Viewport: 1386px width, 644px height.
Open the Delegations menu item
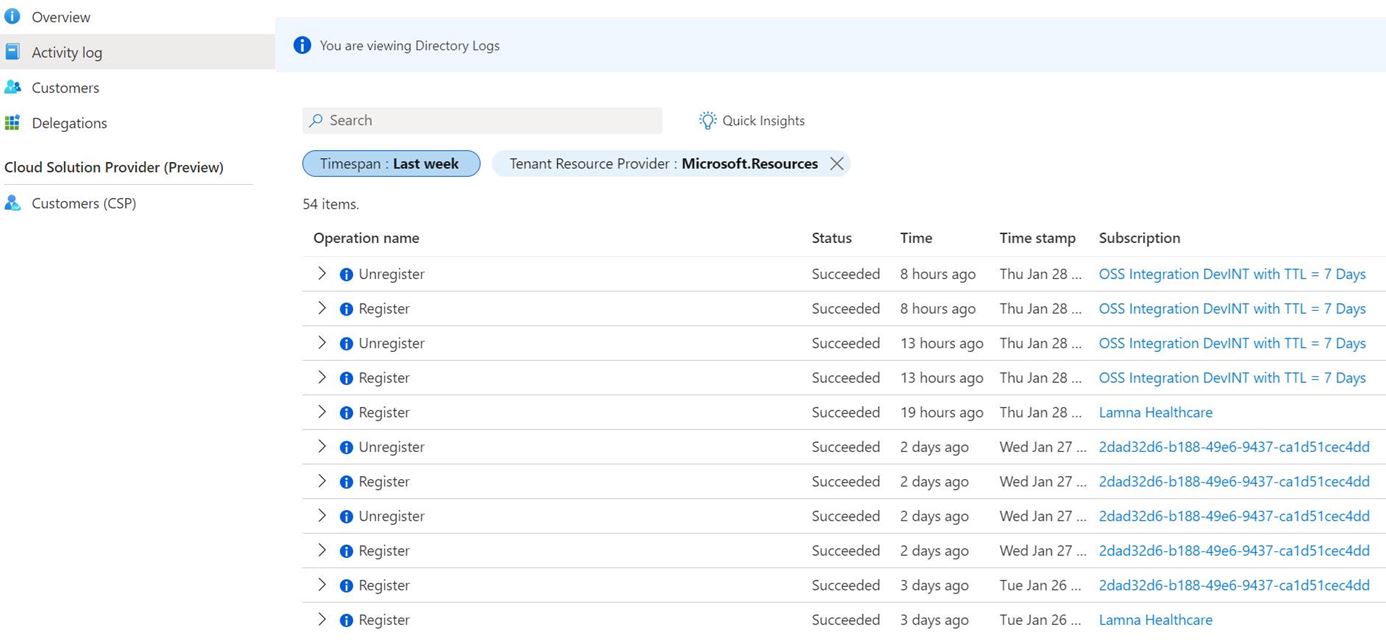69,123
